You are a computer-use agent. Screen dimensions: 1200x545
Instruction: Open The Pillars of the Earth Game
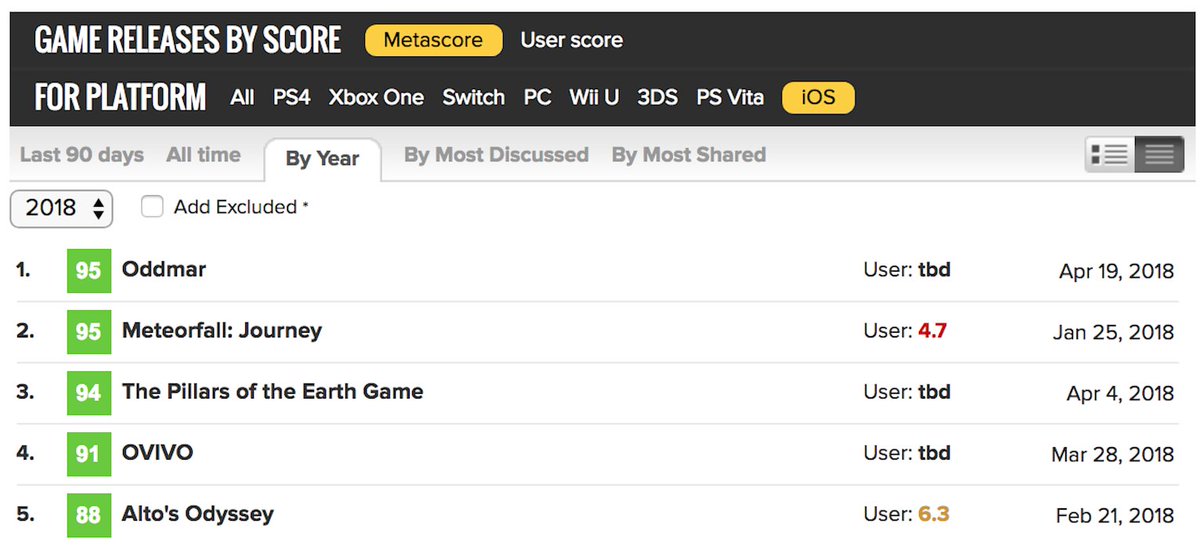click(273, 391)
